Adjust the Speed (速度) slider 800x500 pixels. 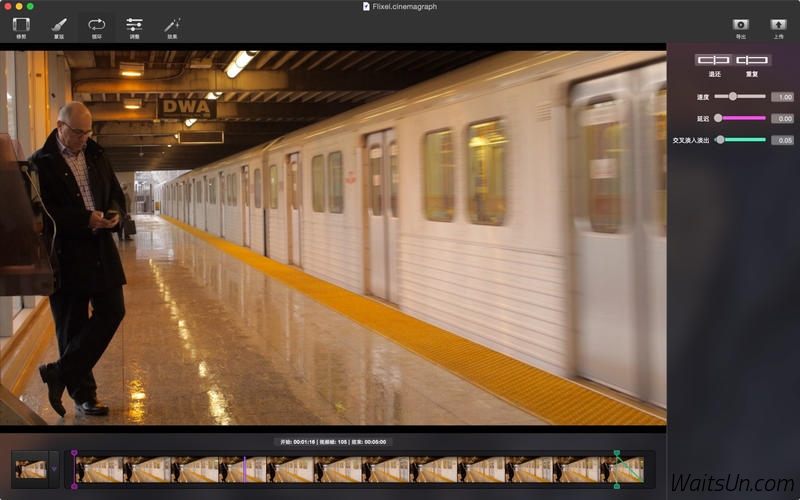[x=740, y=96]
